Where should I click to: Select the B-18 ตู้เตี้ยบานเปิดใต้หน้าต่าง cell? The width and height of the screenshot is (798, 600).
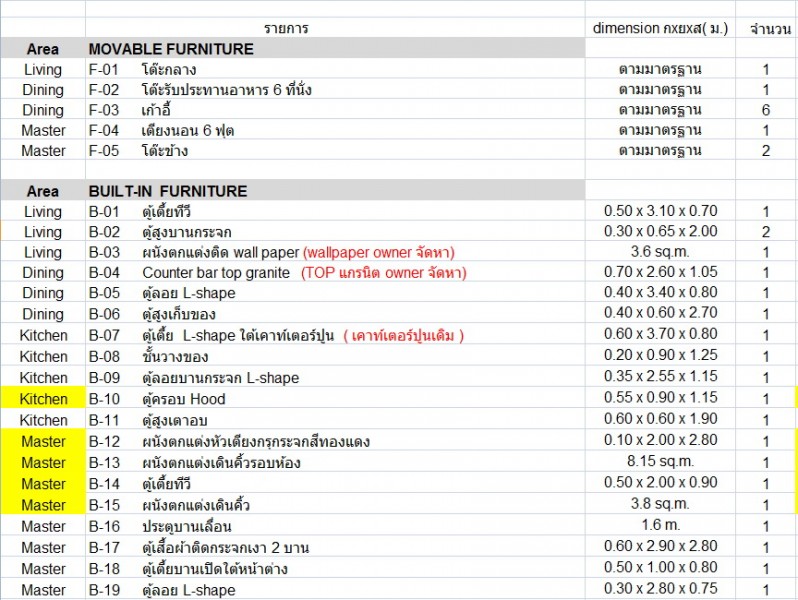(335, 568)
